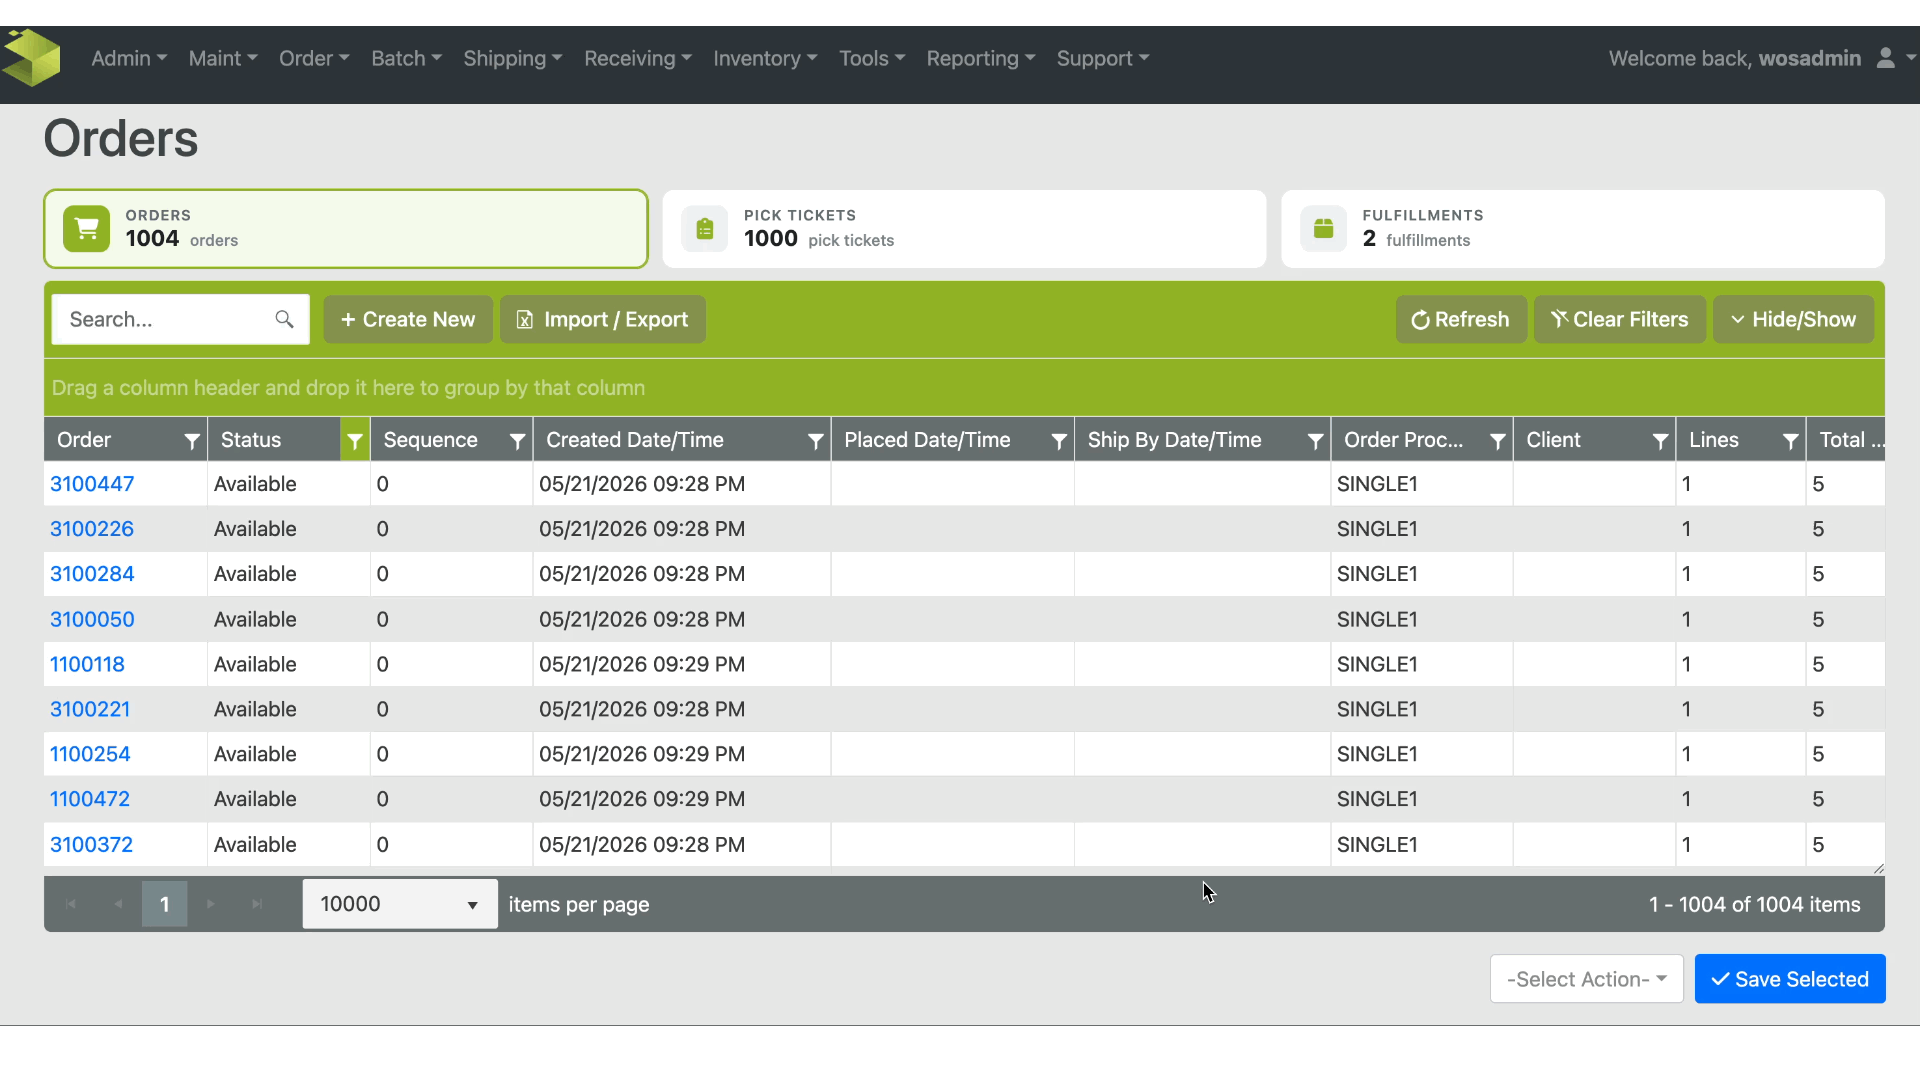Open the Ship By Date/Time filter icon
This screenshot has width=1920, height=1080.
(1315, 440)
